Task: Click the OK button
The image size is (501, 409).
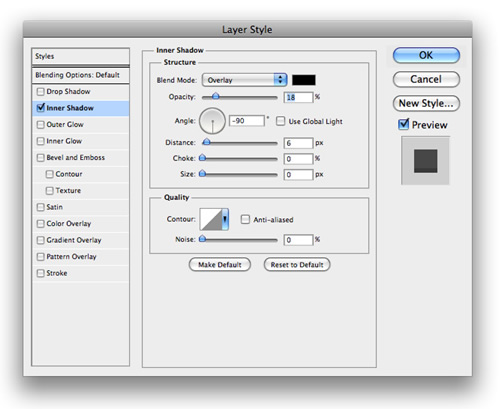Action: [x=426, y=55]
